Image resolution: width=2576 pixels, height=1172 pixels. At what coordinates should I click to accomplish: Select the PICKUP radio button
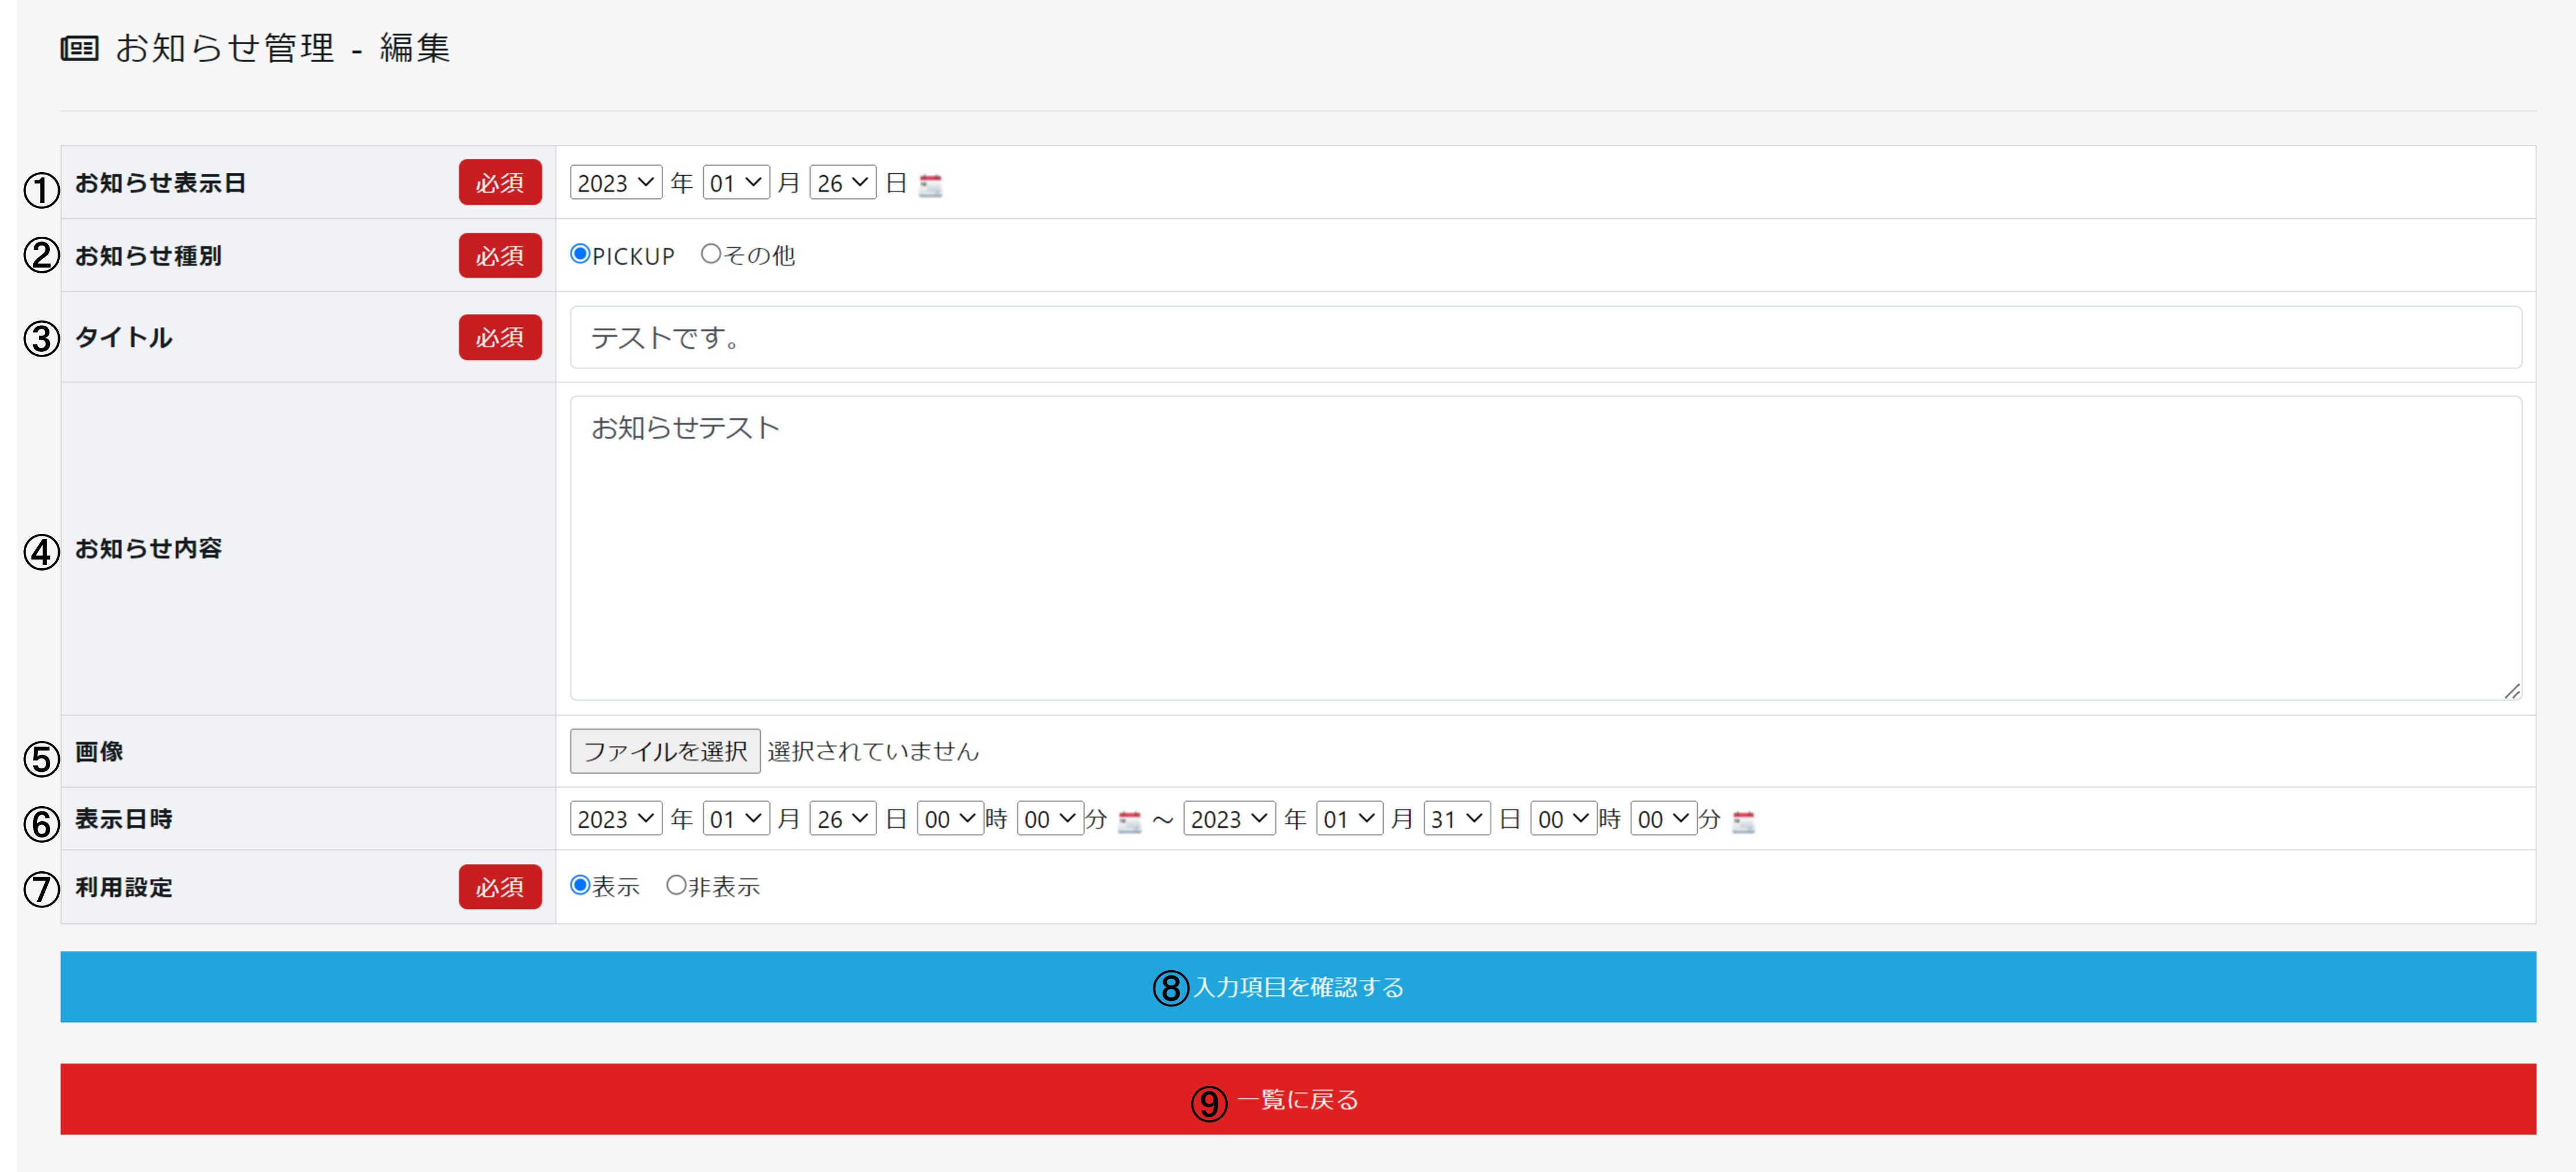coord(580,254)
